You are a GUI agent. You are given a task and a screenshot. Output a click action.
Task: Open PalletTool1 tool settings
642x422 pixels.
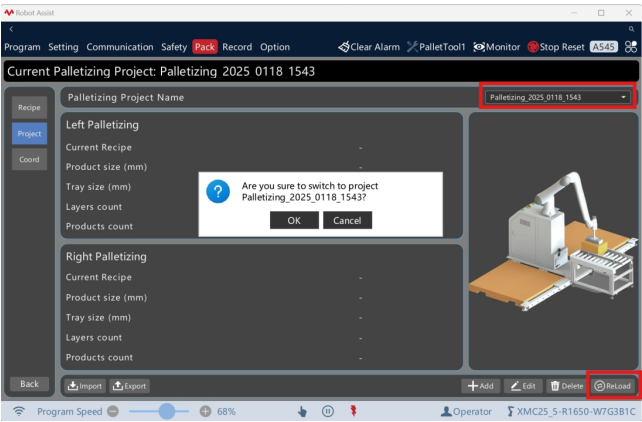pyautogui.click(x=436, y=47)
